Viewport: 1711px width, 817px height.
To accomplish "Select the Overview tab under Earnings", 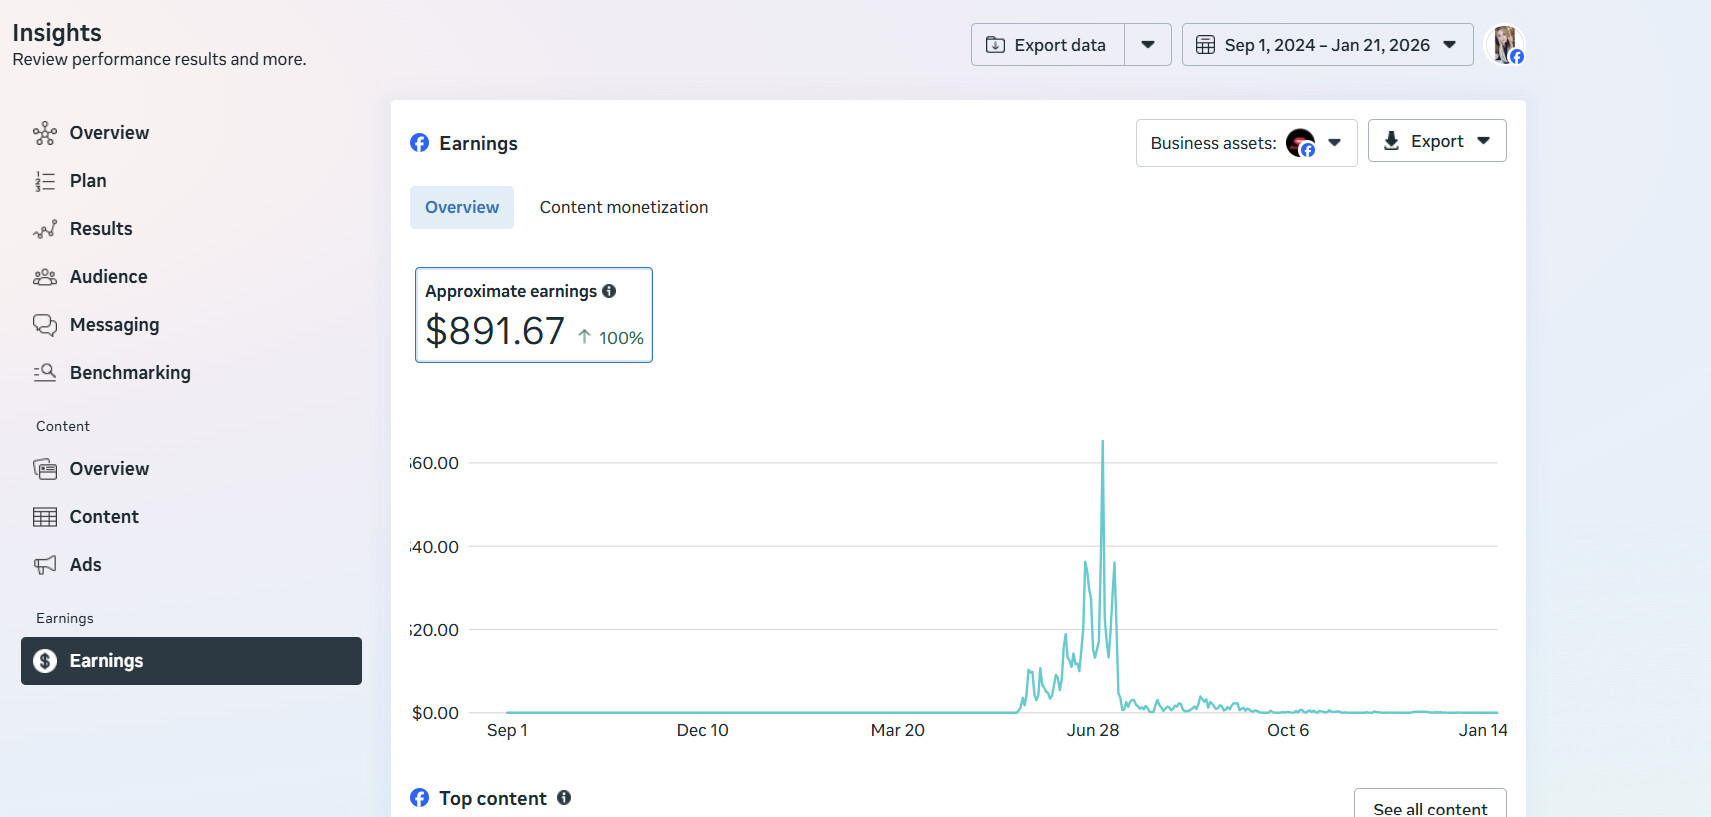I will (461, 207).
